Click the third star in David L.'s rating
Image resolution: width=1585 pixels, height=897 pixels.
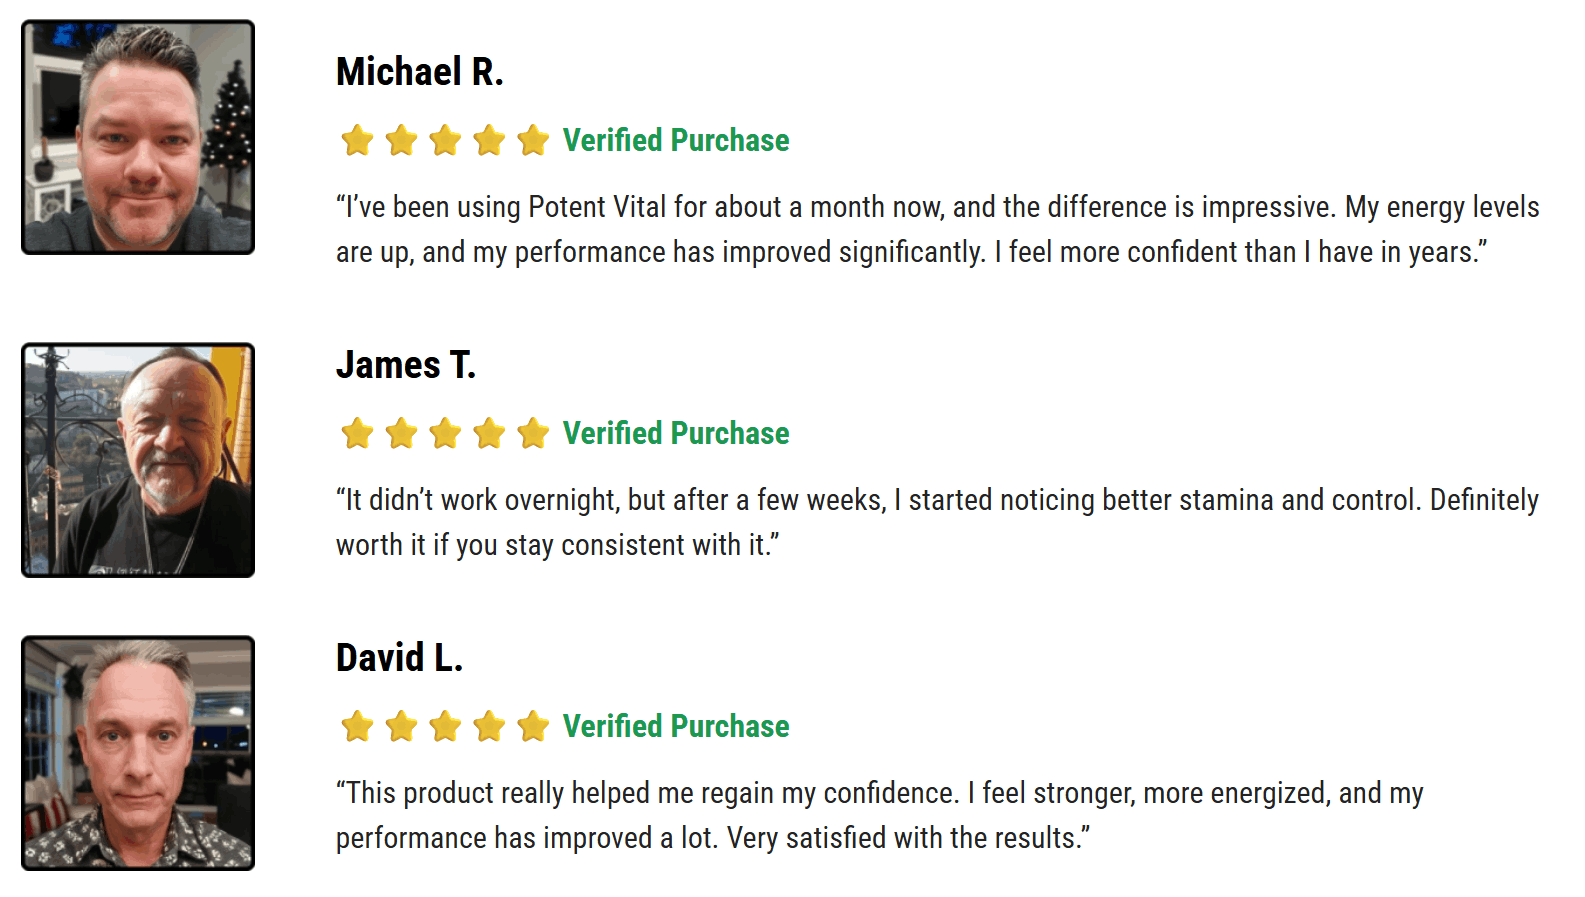click(445, 727)
